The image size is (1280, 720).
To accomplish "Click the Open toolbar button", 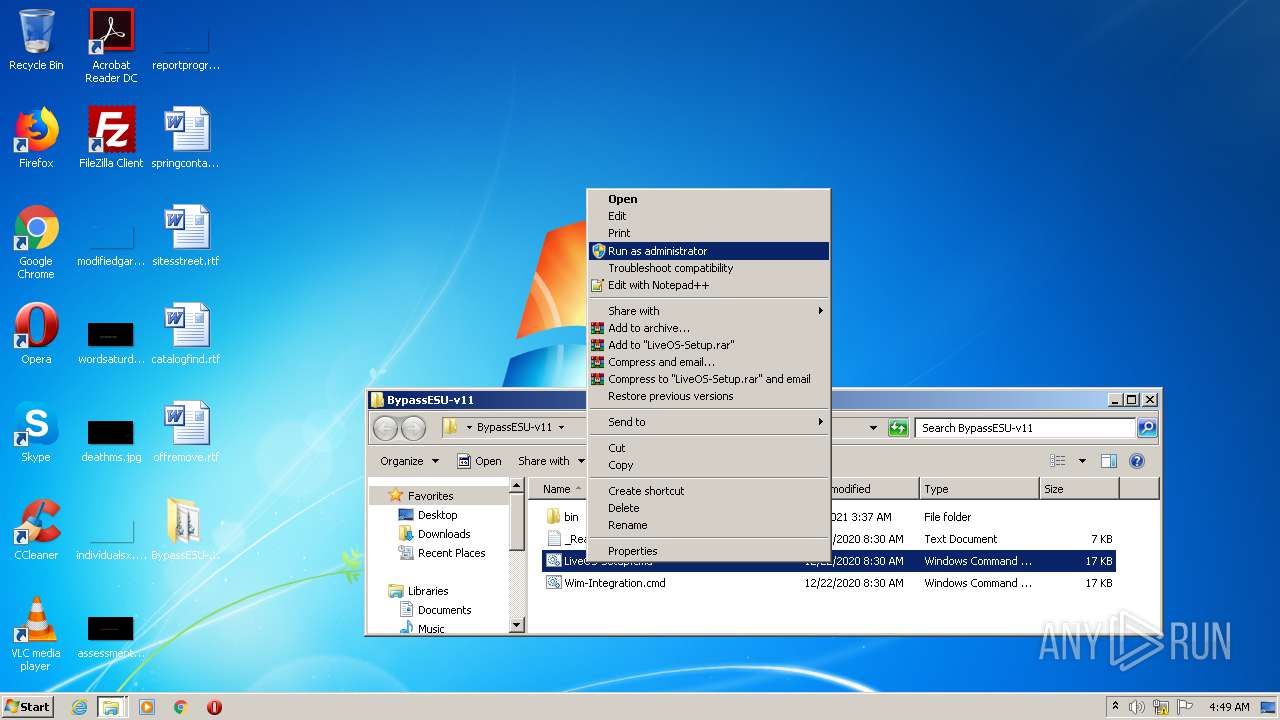I will [x=479, y=461].
